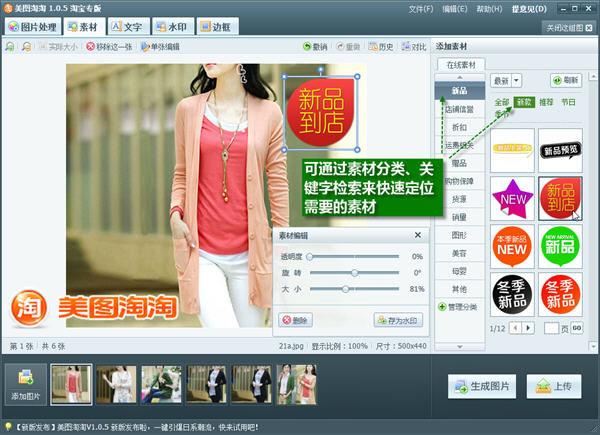The height and width of the screenshot is (435, 600).
Task: Switch to the 文字 text tab
Action: [129, 26]
